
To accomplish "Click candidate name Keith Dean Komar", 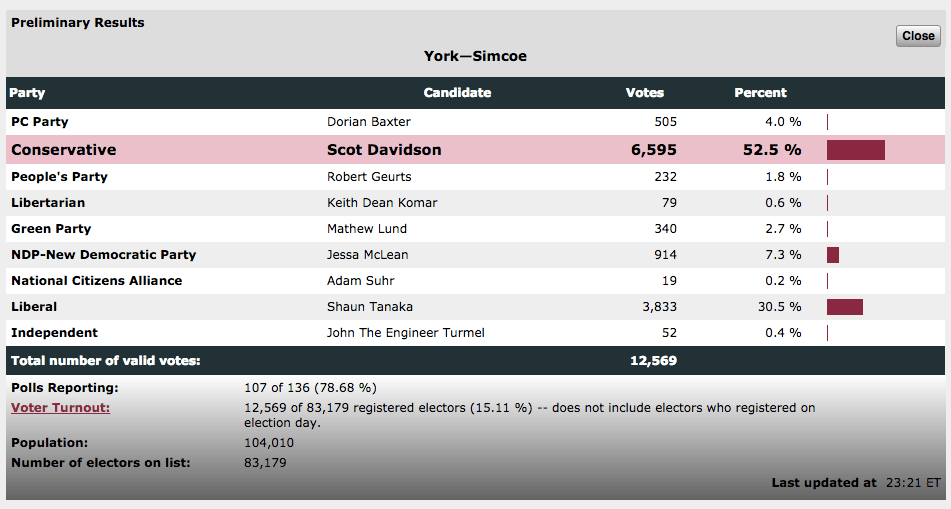I will [x=382, y=203].
